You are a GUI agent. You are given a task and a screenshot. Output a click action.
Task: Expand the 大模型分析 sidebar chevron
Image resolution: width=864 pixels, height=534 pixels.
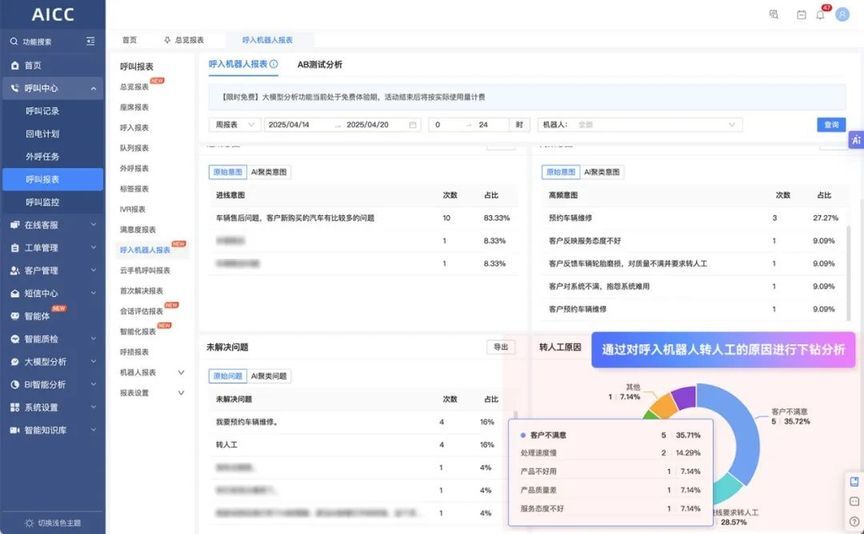93,362
